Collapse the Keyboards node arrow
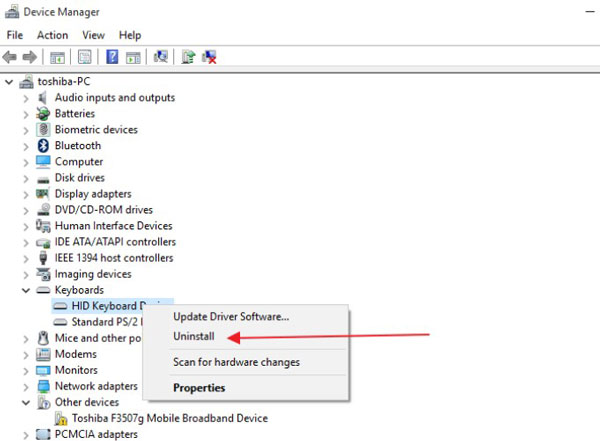Screen dimensions: 600x441 tap(26, 291)
